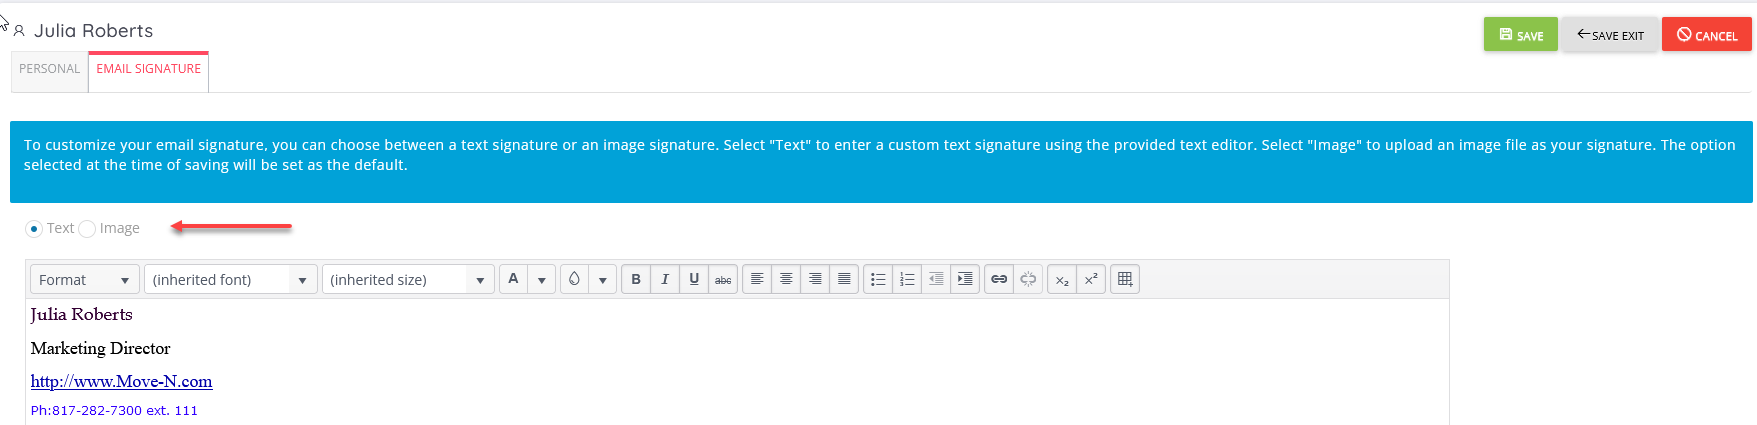This screenshot has height=425, width=1757.
Task: Center align the signature text
Action: point(786,279)
